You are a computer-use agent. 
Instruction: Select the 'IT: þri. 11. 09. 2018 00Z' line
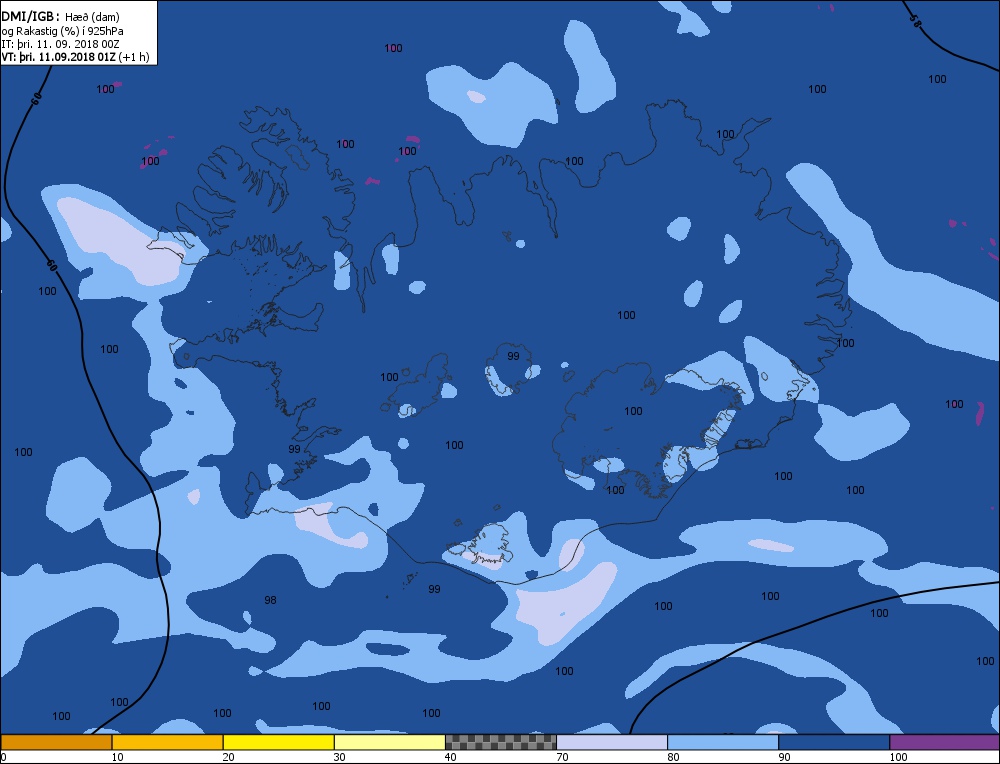coord(61,44)
